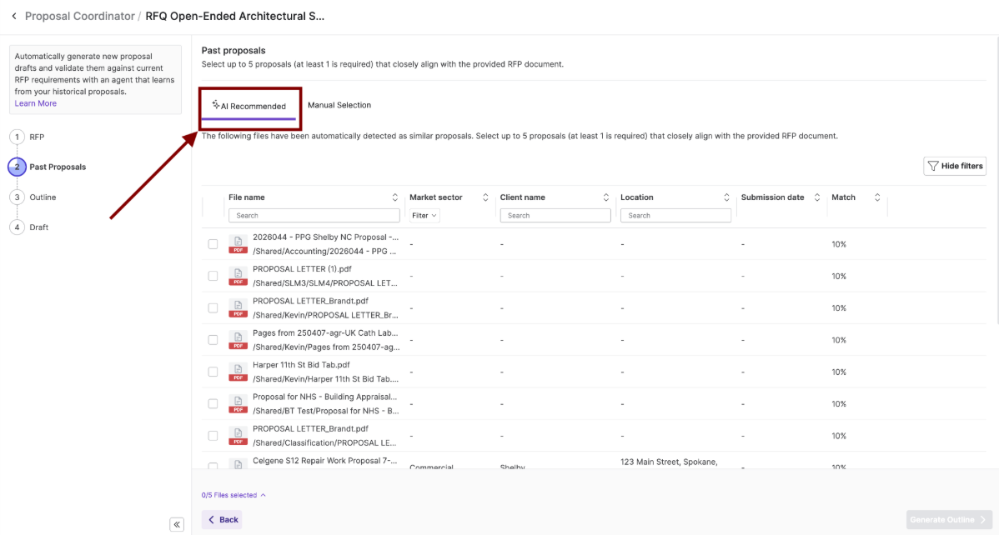This screenshot has width=999, height=535.
Task: Click the PDF icon for Harper 11th St Bid Tab
Action: pos(238,372)
